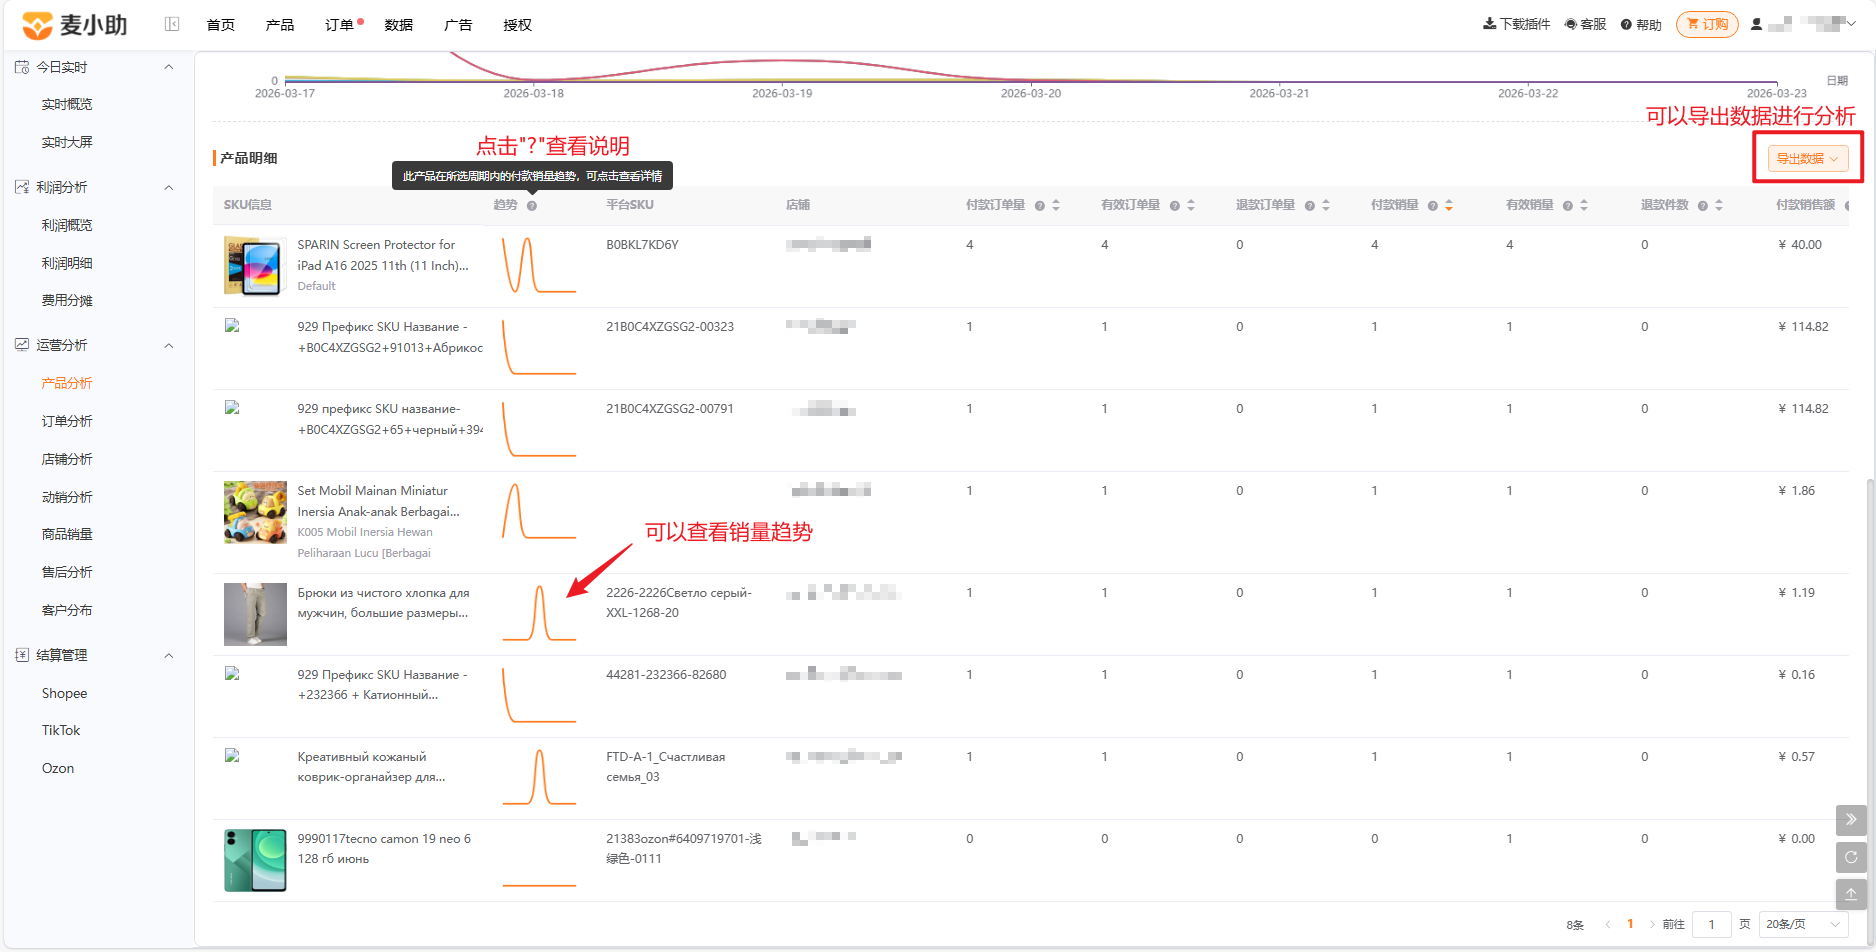Open 客服 customer service
The width and height of the screenshot is (1876, 952).
(1586, 24)
